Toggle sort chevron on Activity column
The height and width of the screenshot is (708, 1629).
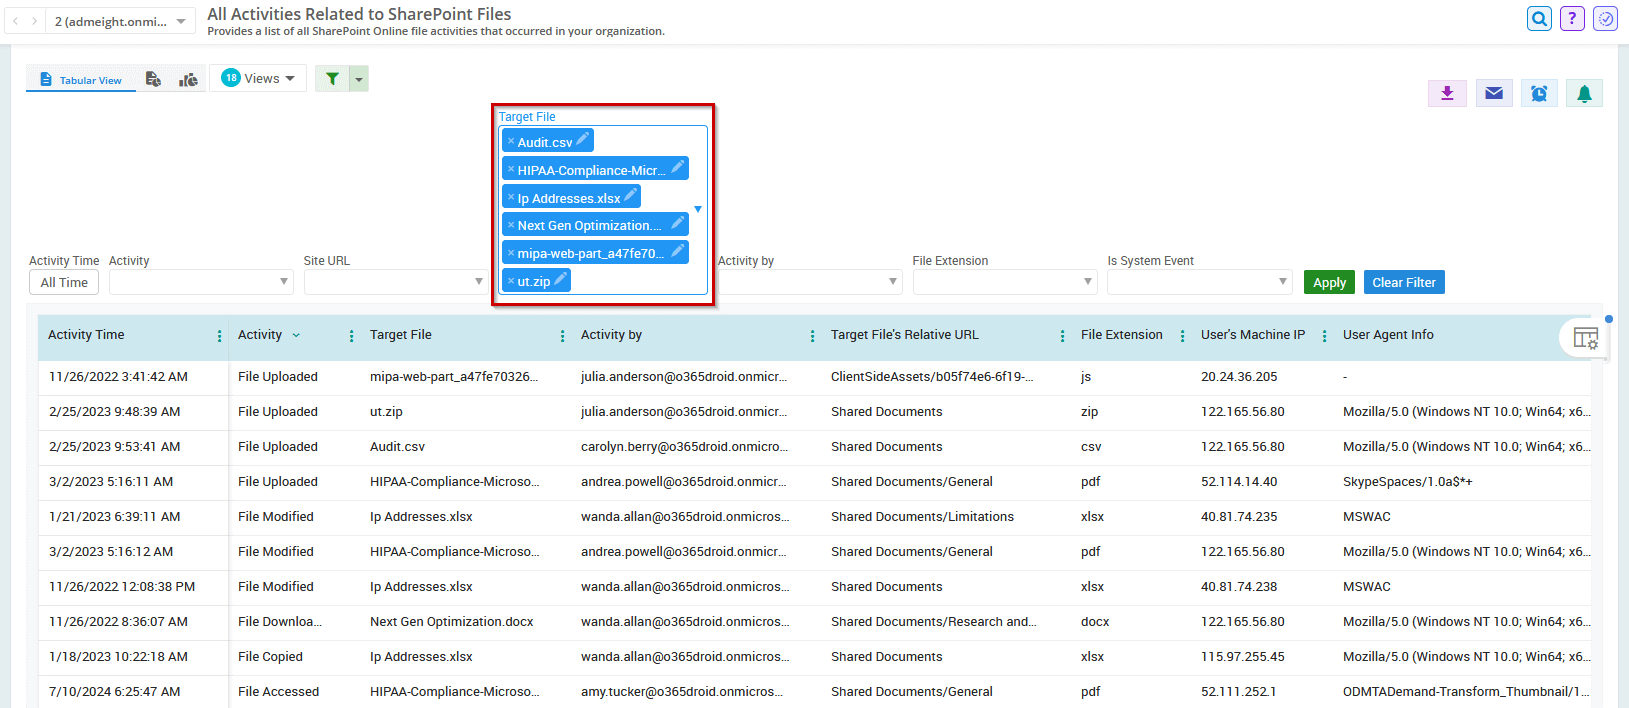(x=296, y=335)
